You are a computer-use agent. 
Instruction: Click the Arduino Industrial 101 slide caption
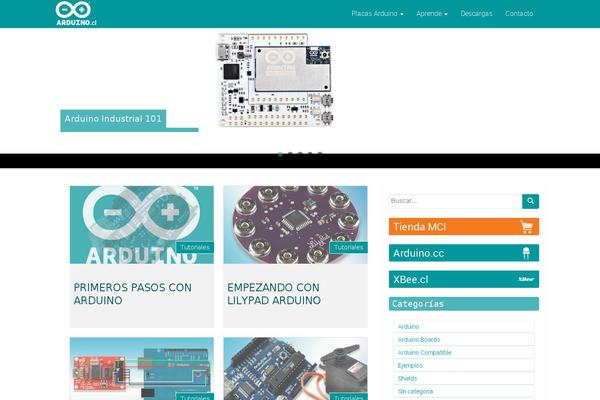click(x=113, y=119)
